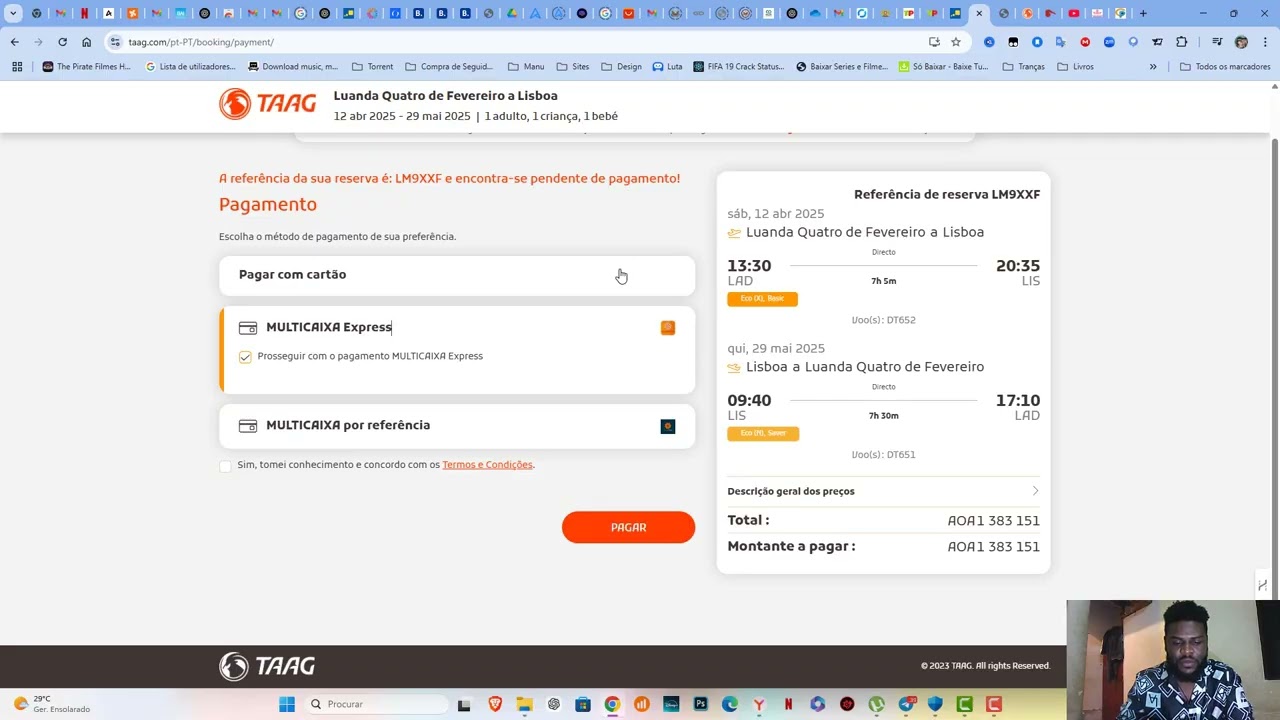Open the Design bookmarks folder

click(x=621, y=67)
